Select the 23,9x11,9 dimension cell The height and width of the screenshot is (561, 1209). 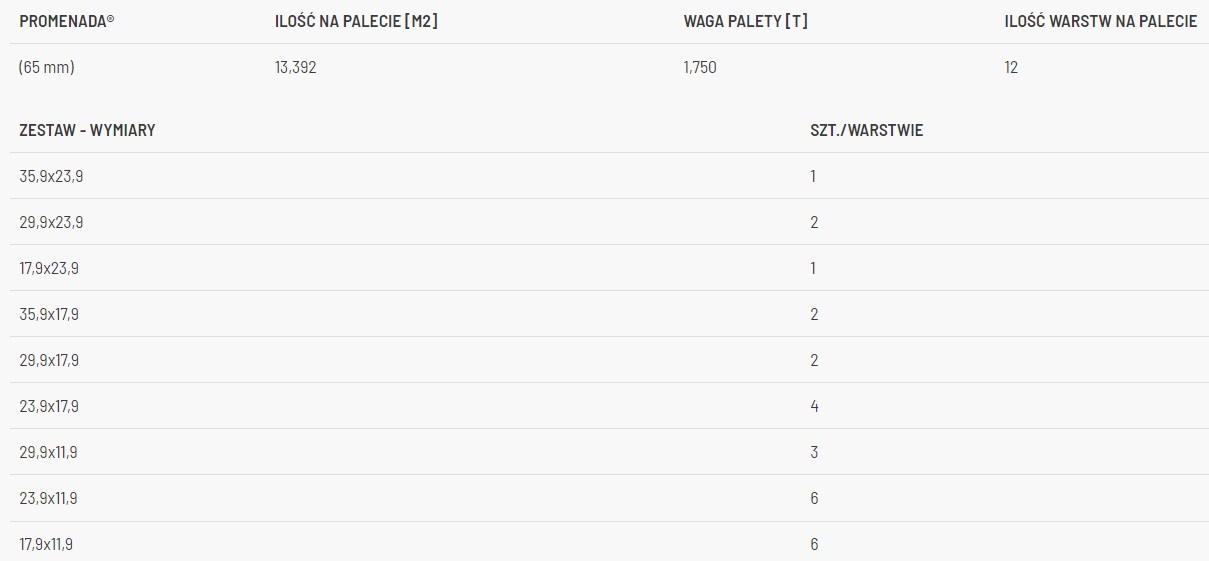(x=48, y=498)
